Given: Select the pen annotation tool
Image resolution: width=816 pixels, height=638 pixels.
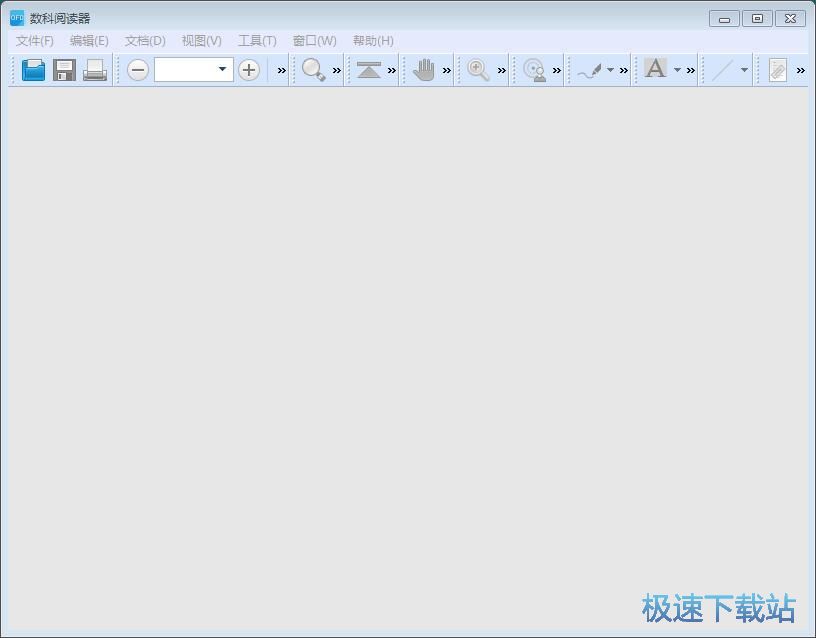Looking at the screenshot, I should coord(592,70).
